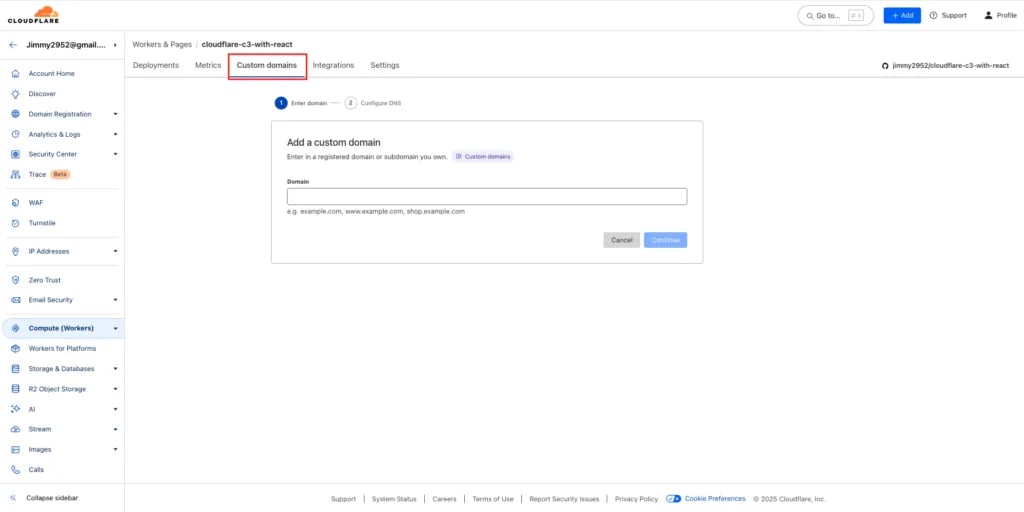Open the Go to search box
This screenshot has width=1024, height=512.
pyautogui.click(x=835, y=15)
